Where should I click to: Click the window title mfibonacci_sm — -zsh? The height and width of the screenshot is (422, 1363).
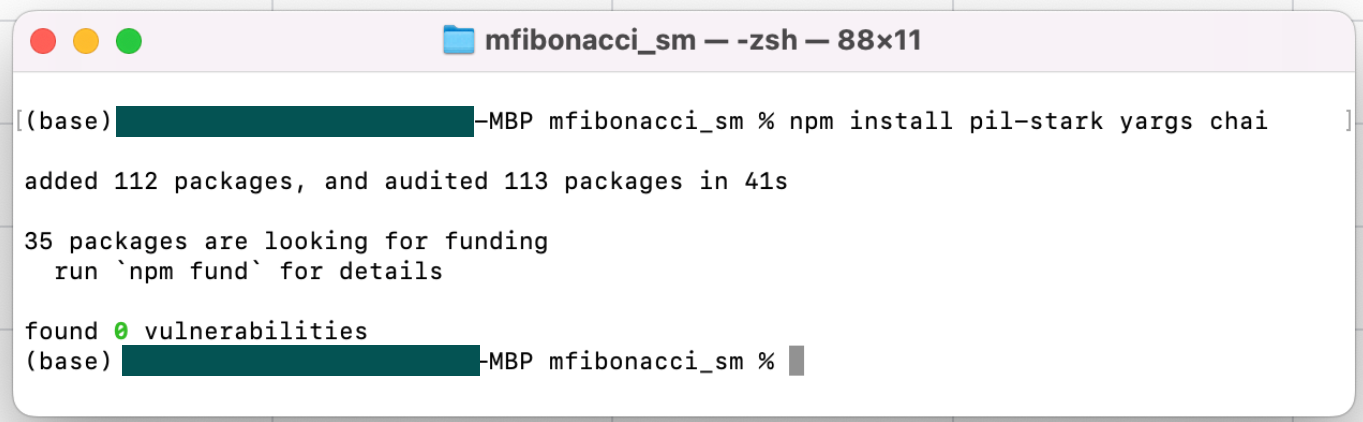click(x=700, y=41)
